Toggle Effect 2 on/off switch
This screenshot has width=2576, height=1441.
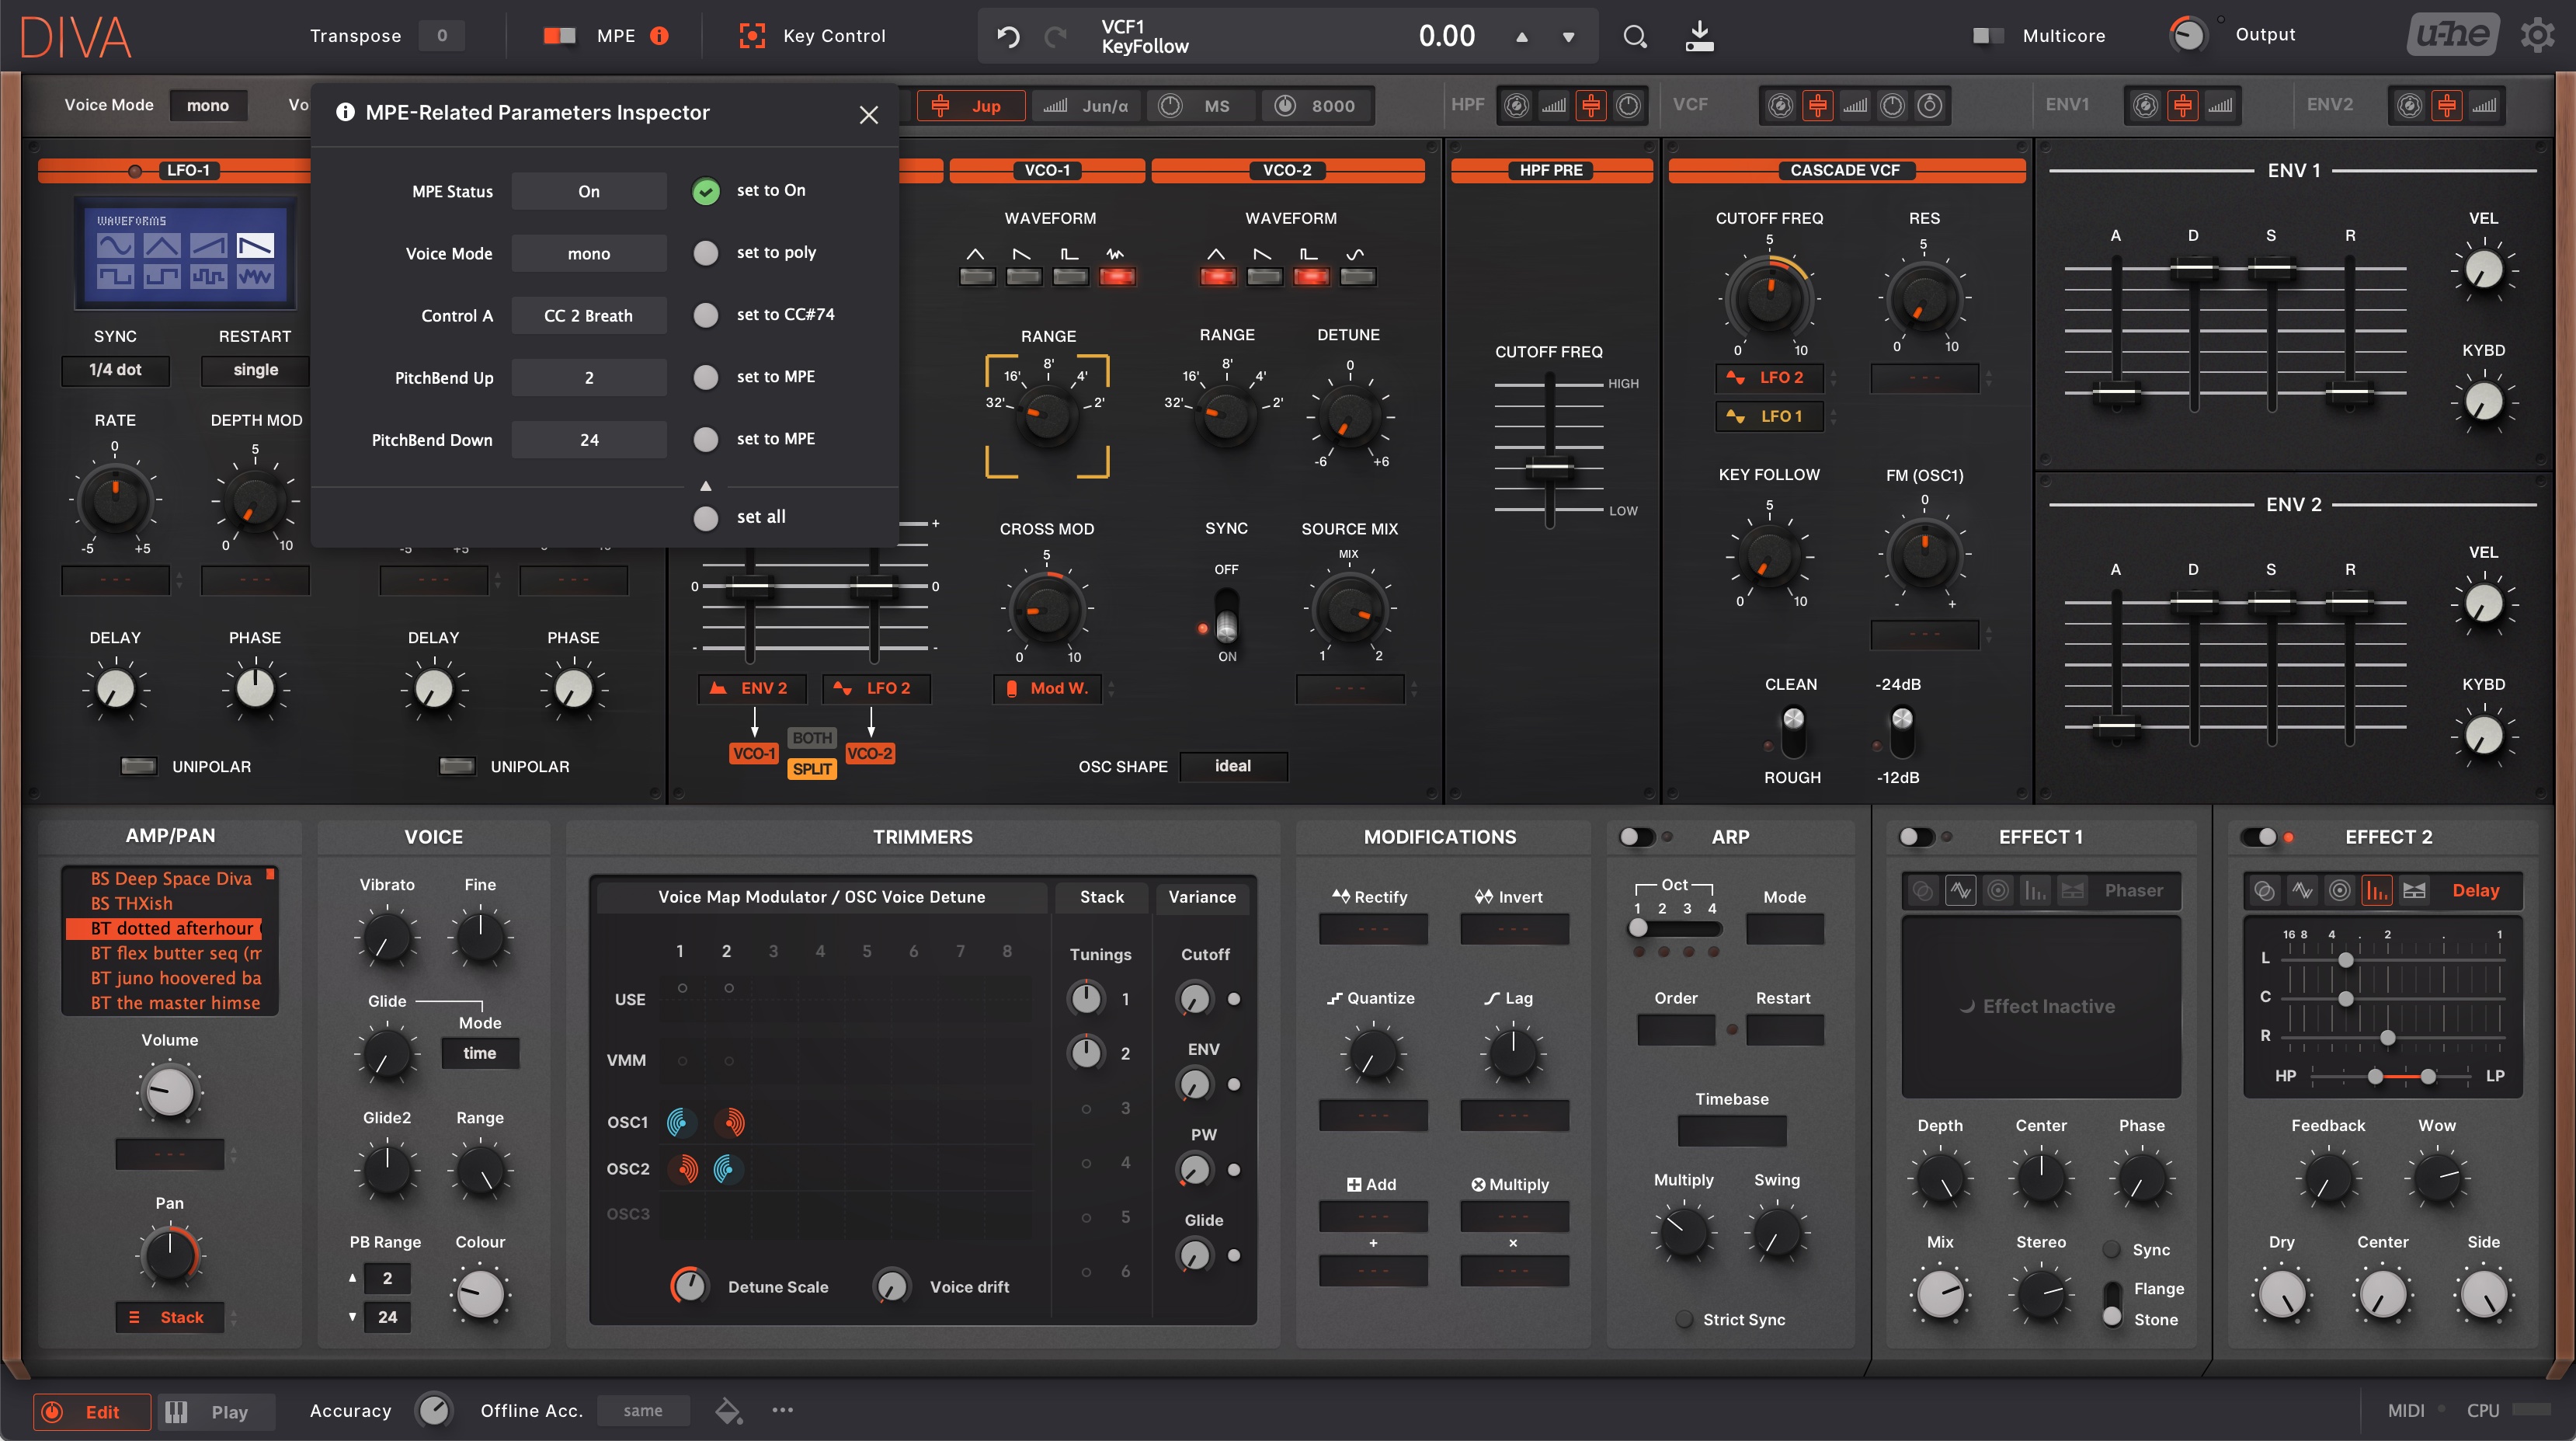click(x=2259, y=837)
